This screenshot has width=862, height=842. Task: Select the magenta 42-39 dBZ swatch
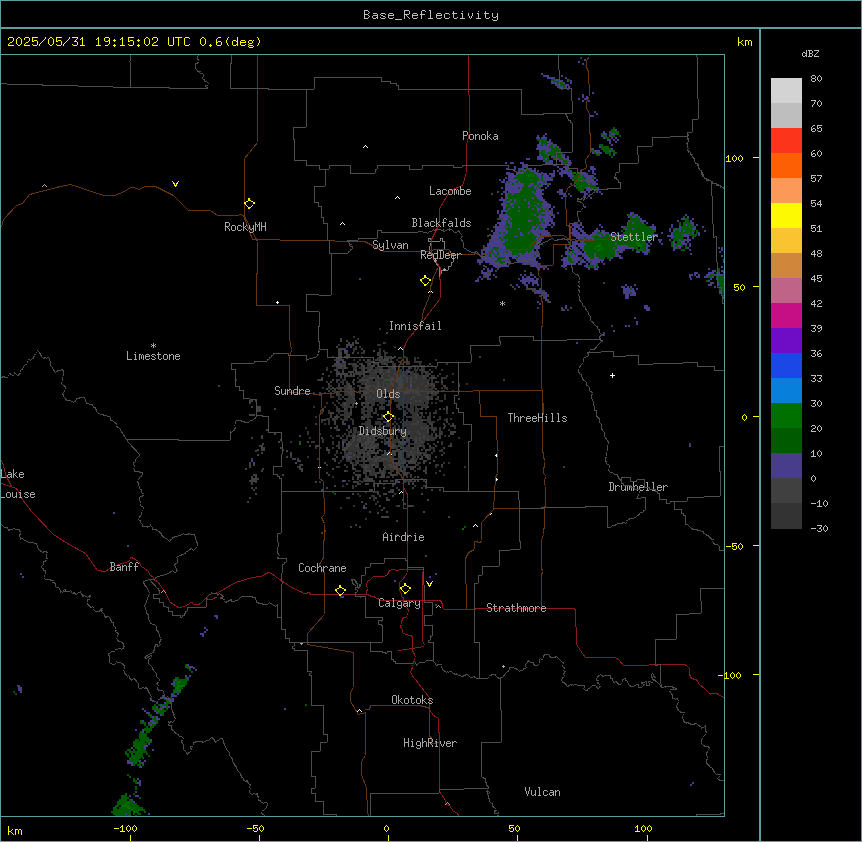(x=786, y=315)
